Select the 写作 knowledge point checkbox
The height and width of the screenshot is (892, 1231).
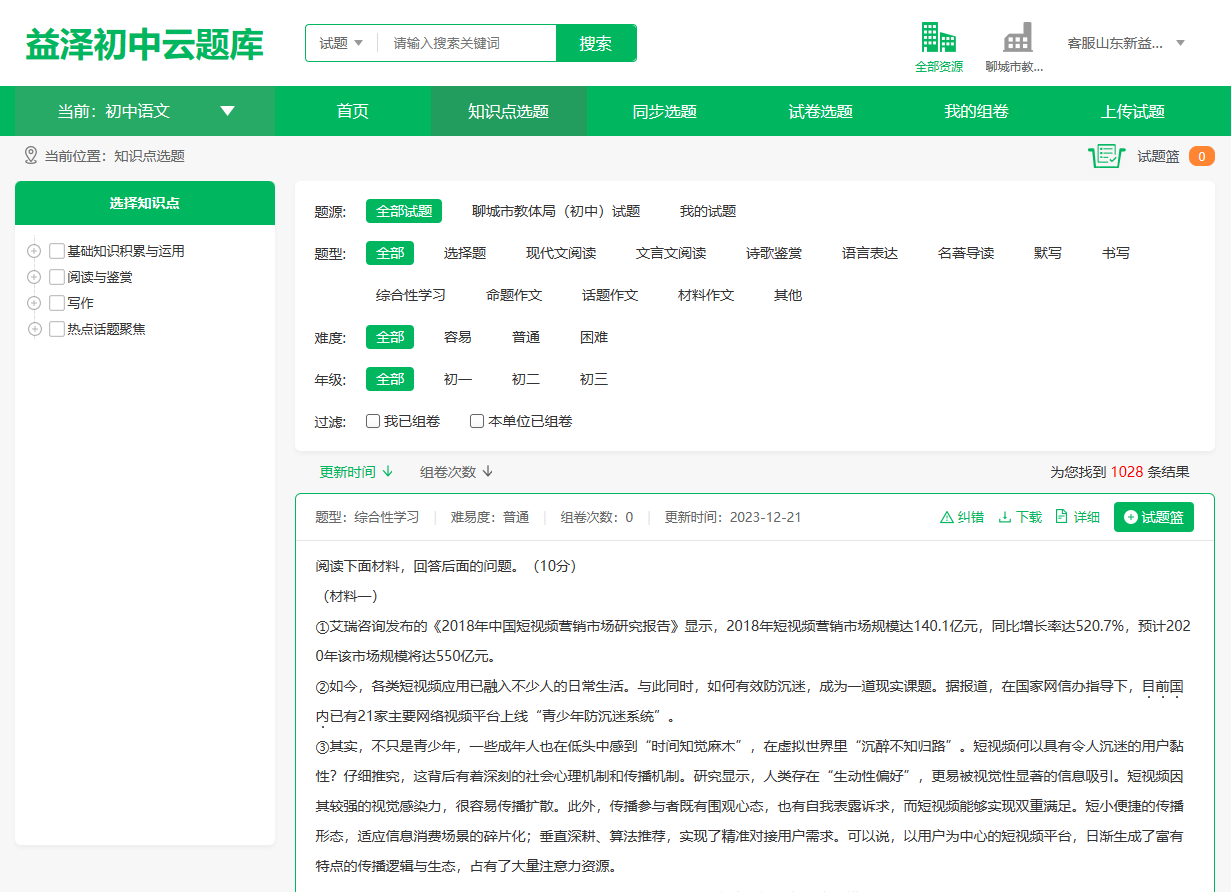[56, 302]
